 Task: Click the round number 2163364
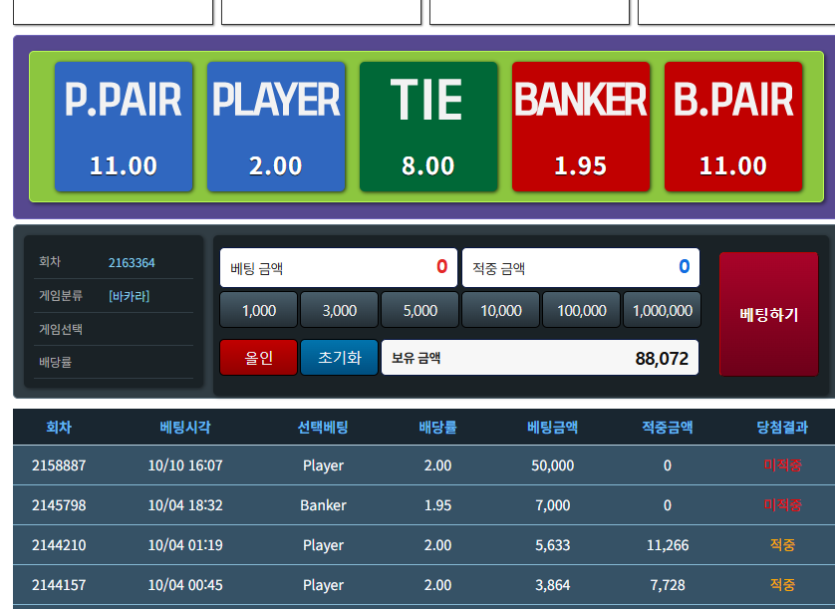click(x=132, y=262)
